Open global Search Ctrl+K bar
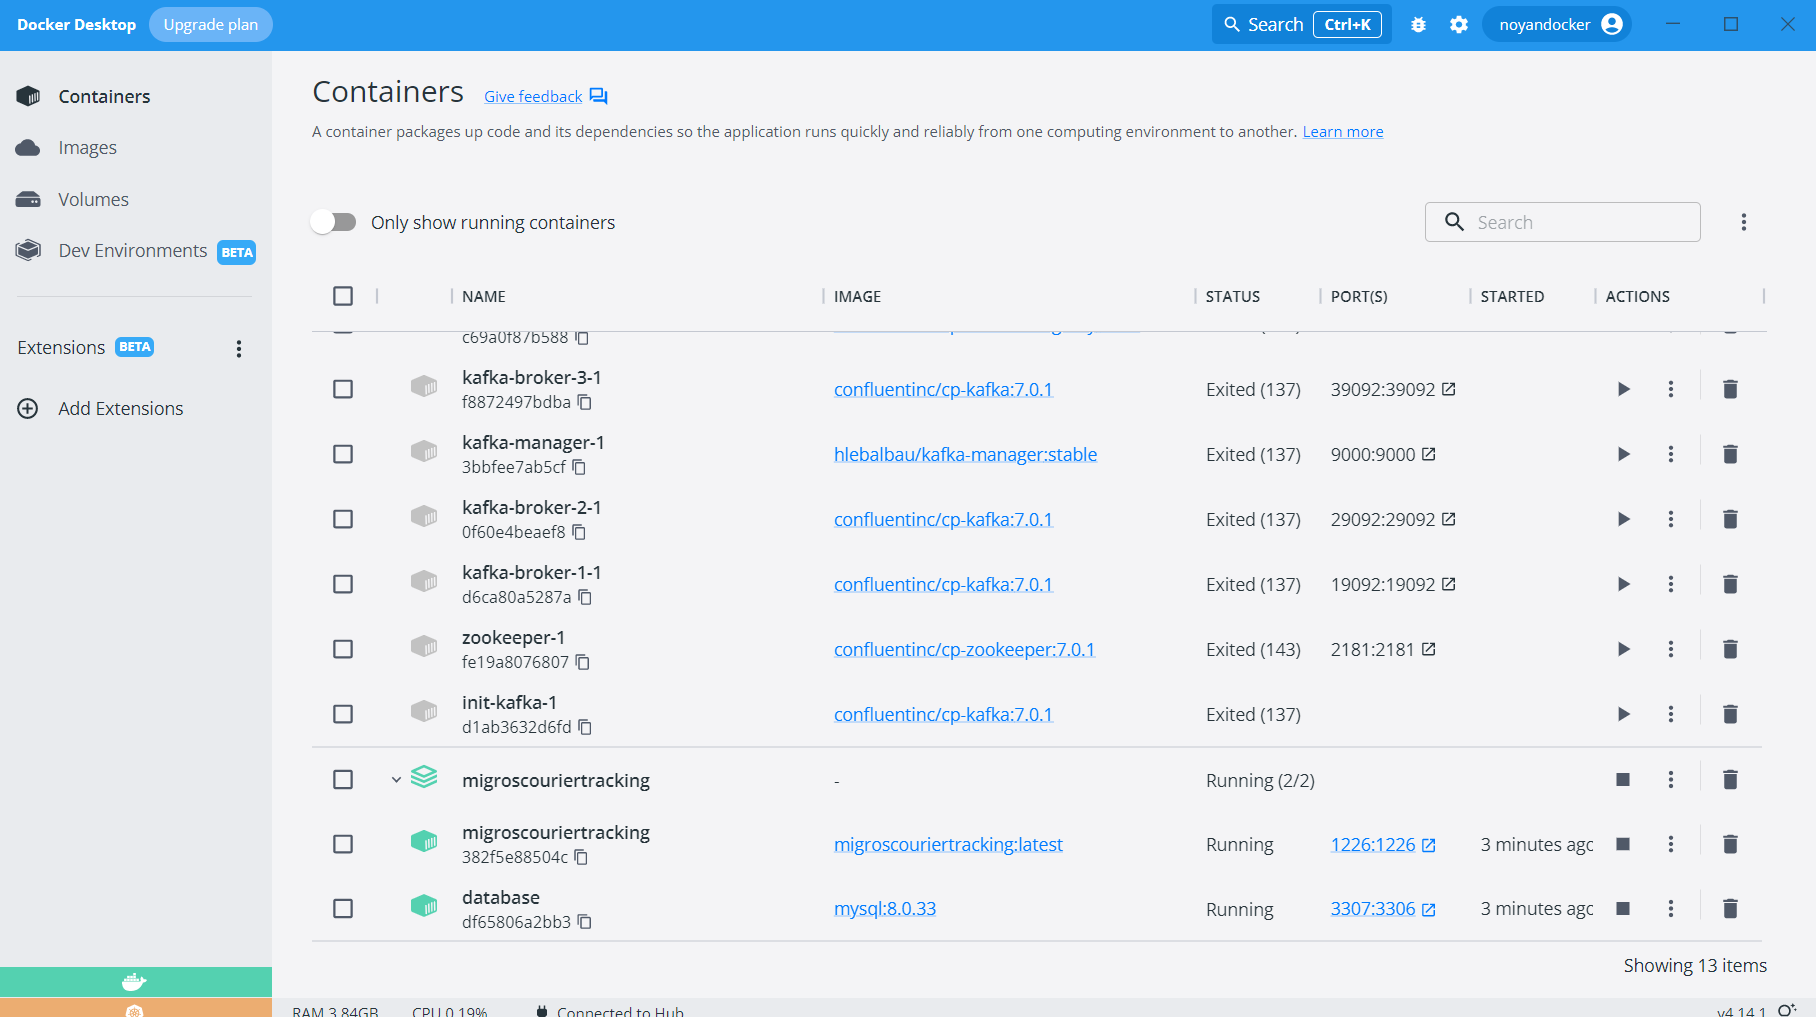The width and height of the screenshot is (1816, 1017). (1301, 25)
